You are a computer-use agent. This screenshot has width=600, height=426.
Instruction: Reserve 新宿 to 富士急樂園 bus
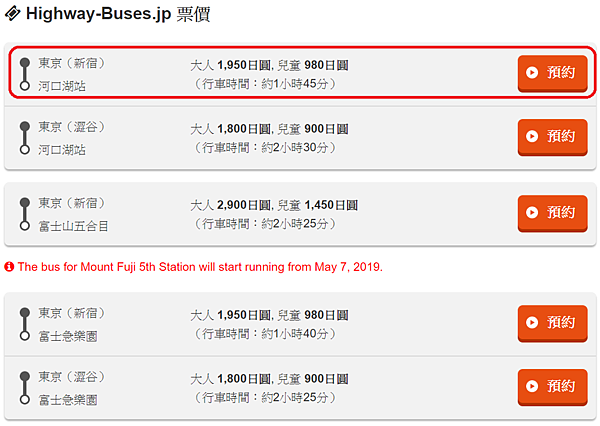(552, 323)
